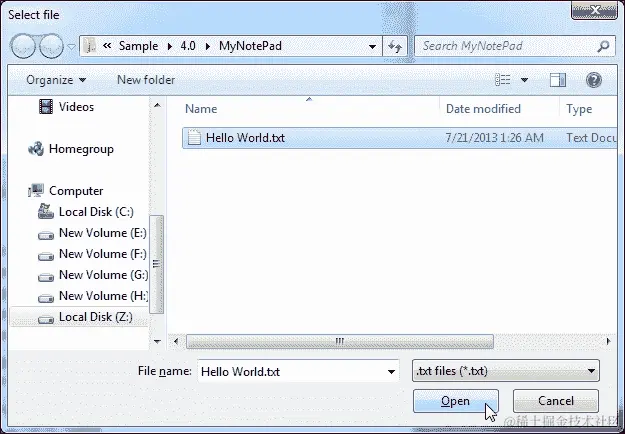Open address bar previous locations dropdown

tap(372, 47)
